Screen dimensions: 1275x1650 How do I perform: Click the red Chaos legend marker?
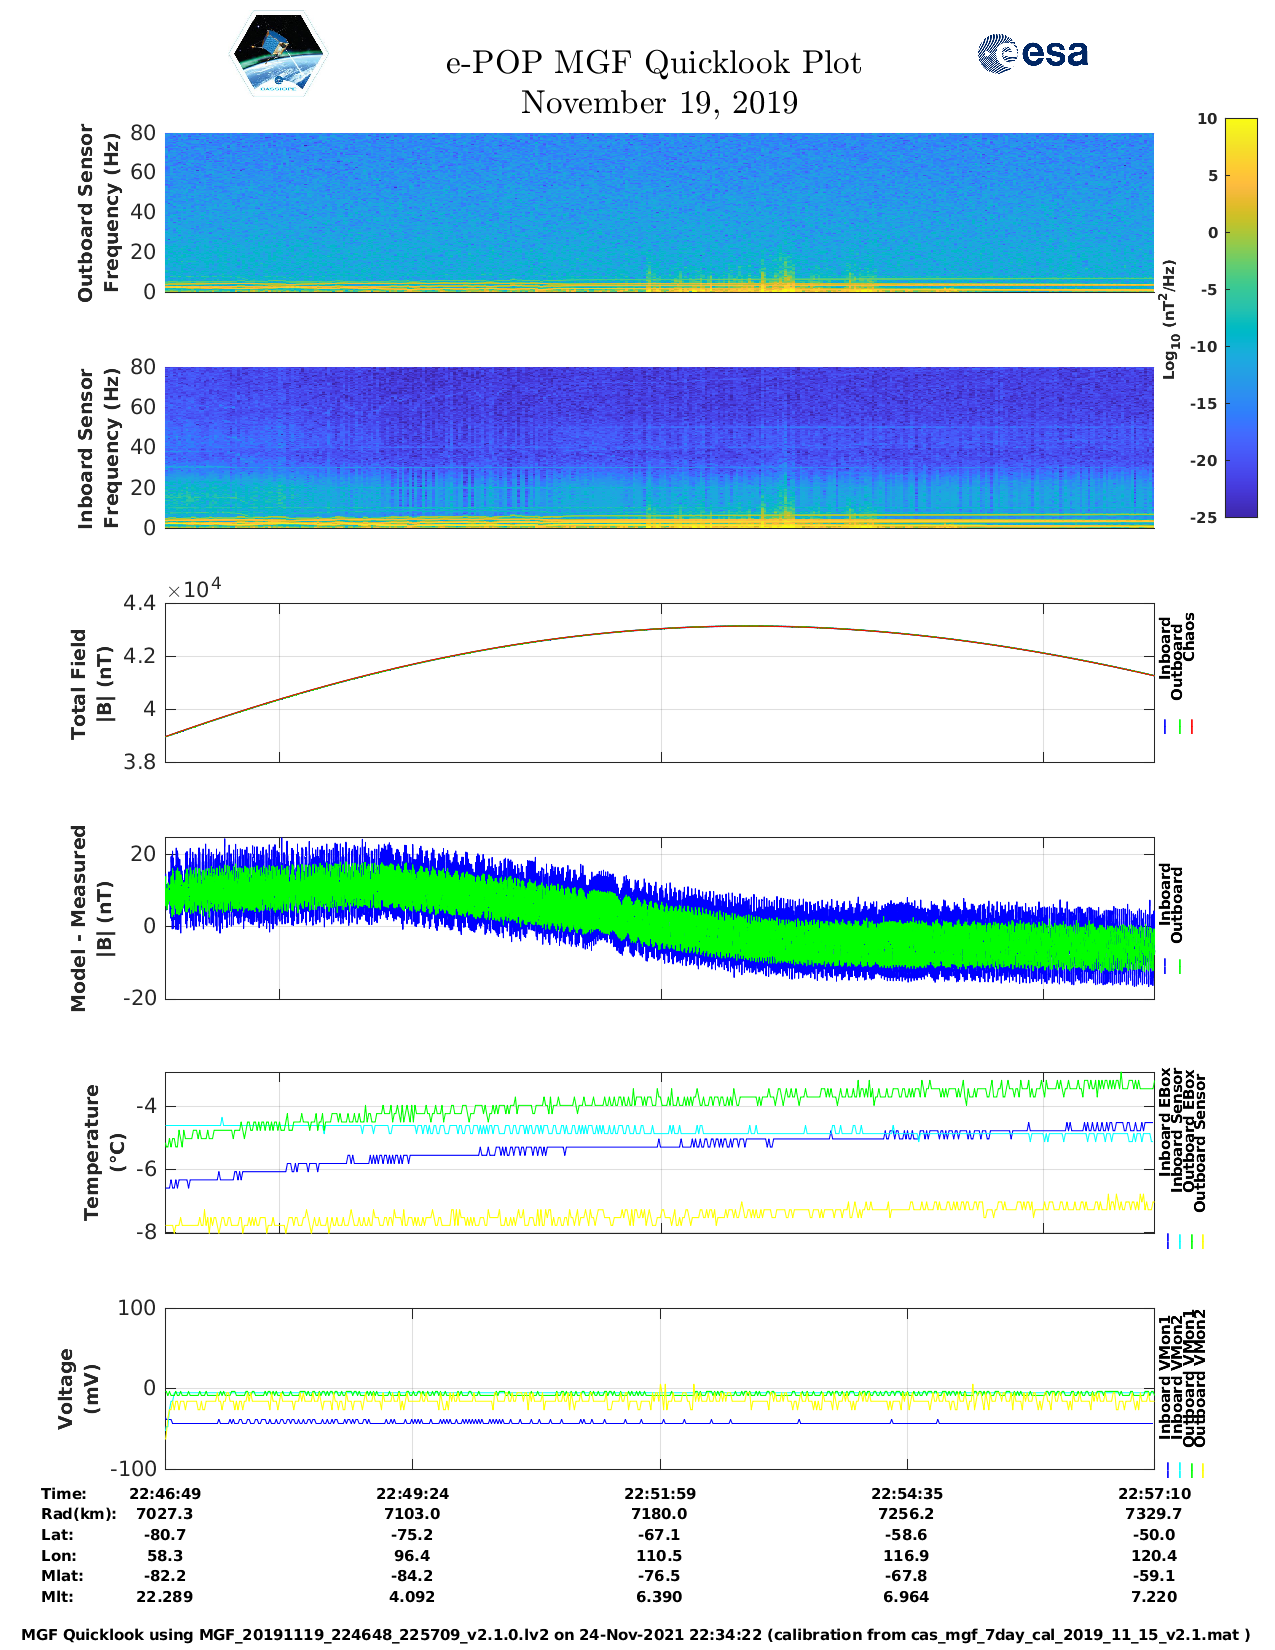pos(1192,727)
